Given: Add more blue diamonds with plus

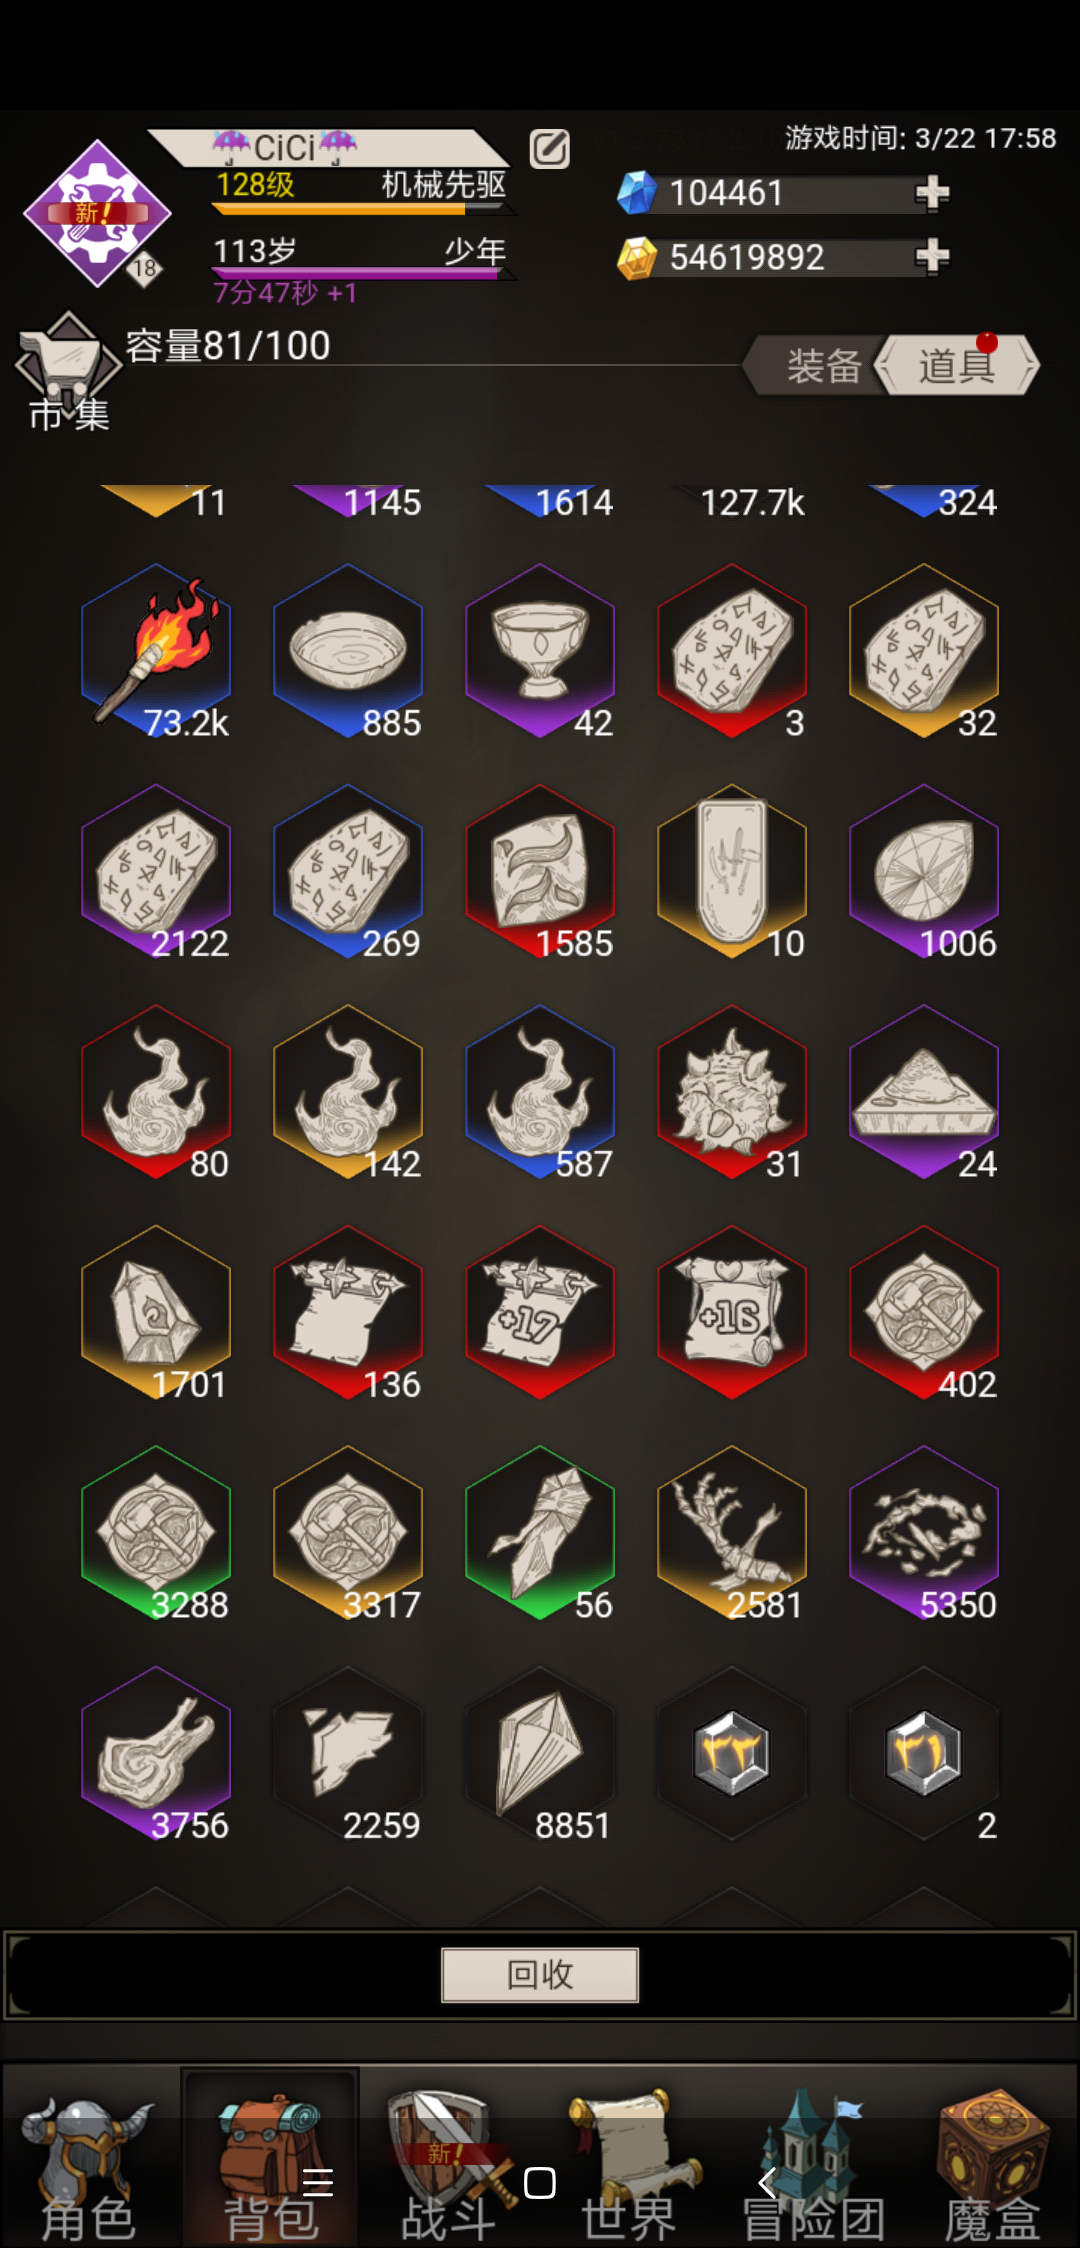Looking at the screenshot, I should tap(932, 192).
